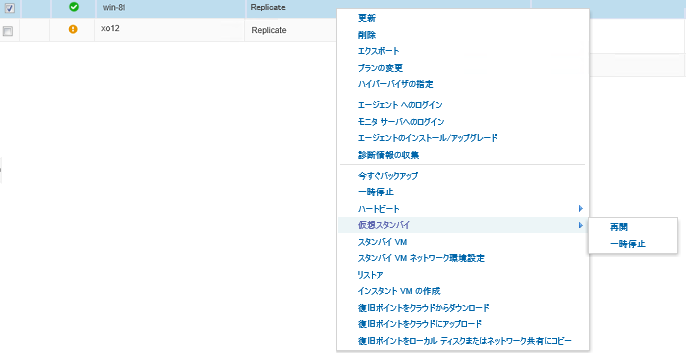The height and width of the screenshot is (360, 686).
Task: Select エージェント へのログイン
Action: [x=400, y=105]
